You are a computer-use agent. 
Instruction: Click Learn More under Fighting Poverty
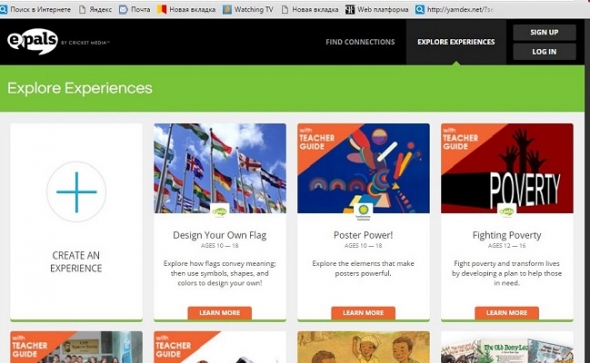[x=507, y=313]
